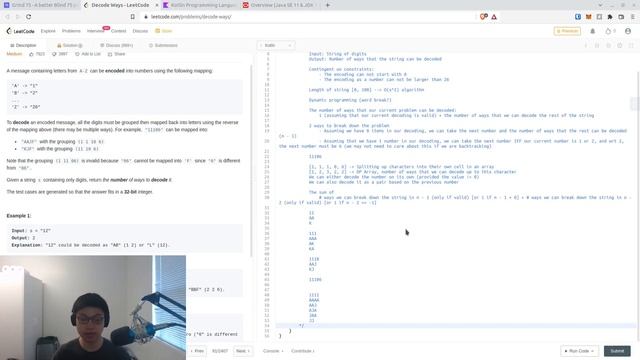
Task: Open Store in the LeetCode navbar
Action: point(164,31)
